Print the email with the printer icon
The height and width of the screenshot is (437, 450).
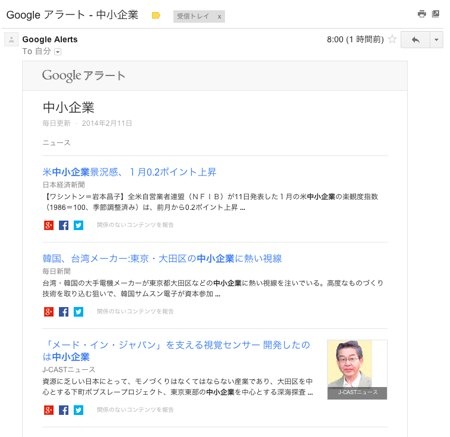coord(422,14)
